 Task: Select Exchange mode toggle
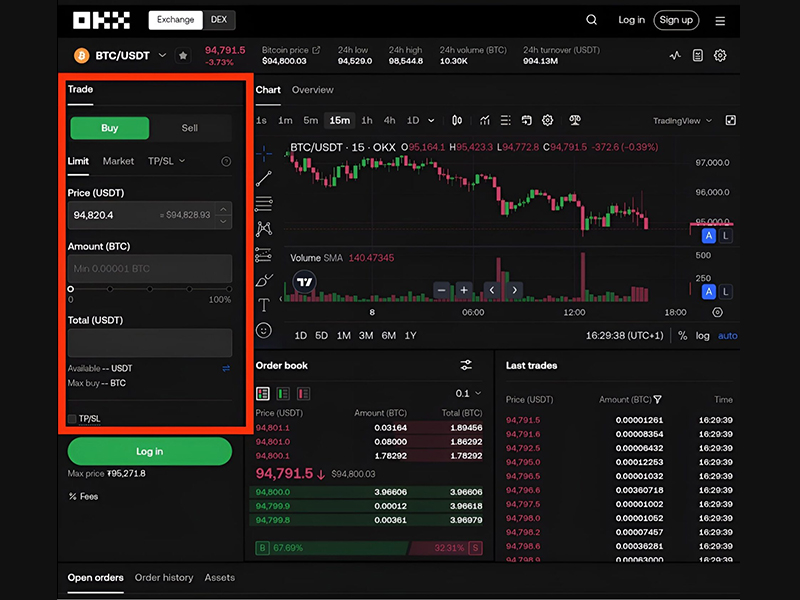[x=176, y=20]
